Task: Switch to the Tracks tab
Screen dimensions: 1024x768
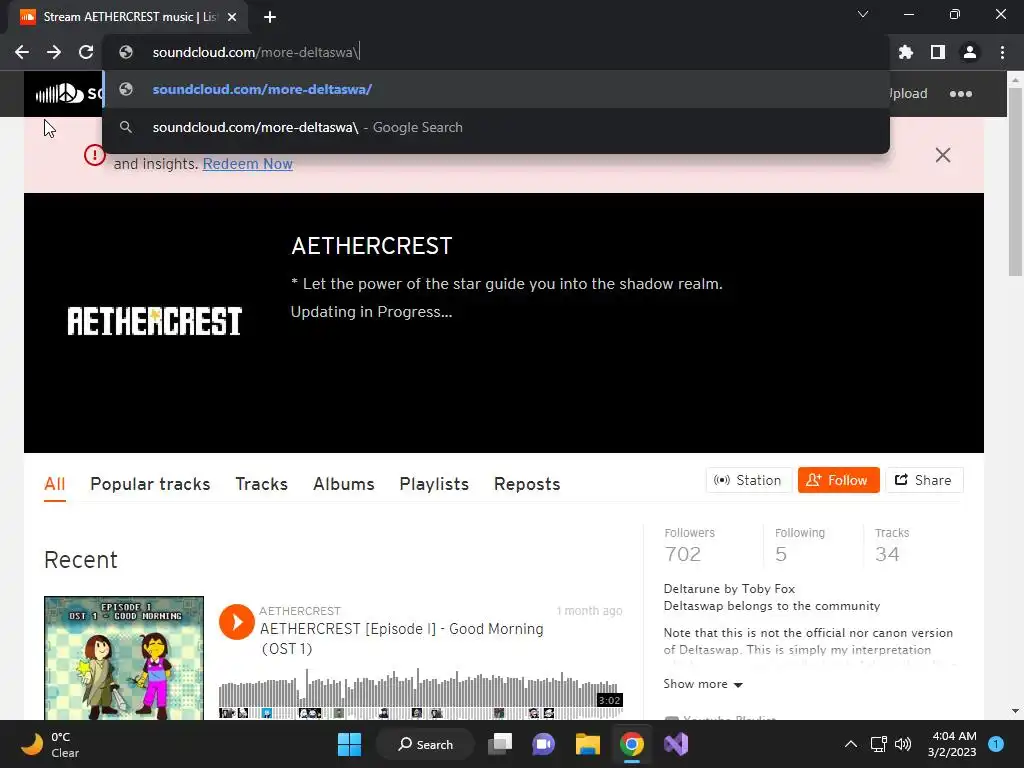Action: 261,484
